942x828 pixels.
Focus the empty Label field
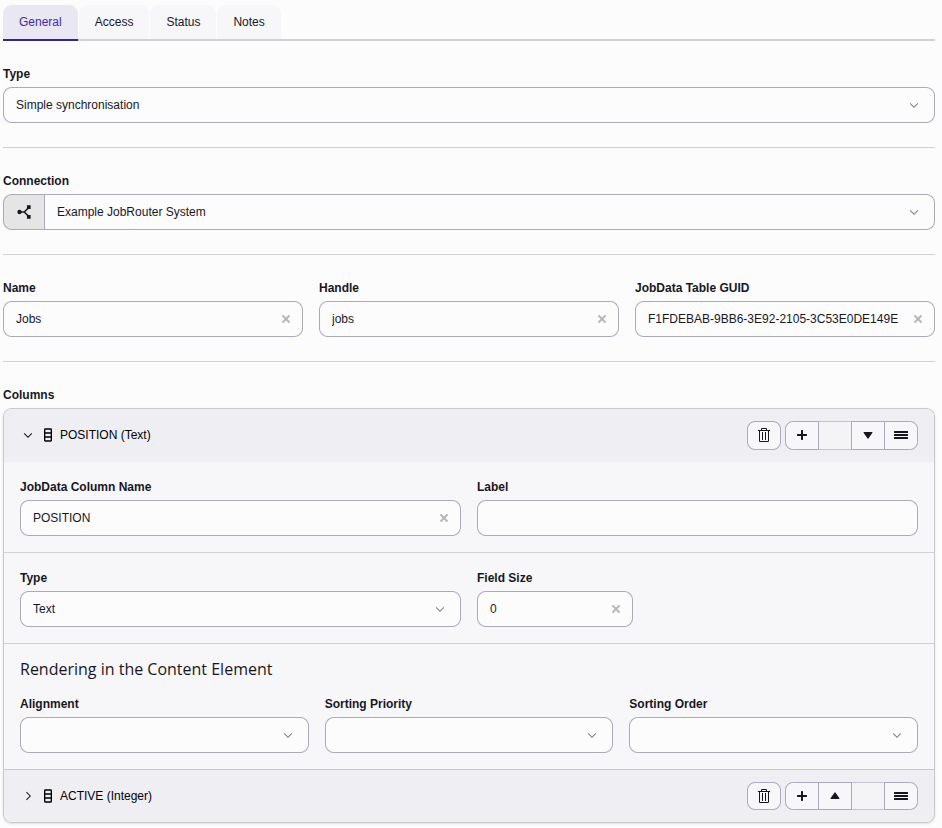coord(697,518)
